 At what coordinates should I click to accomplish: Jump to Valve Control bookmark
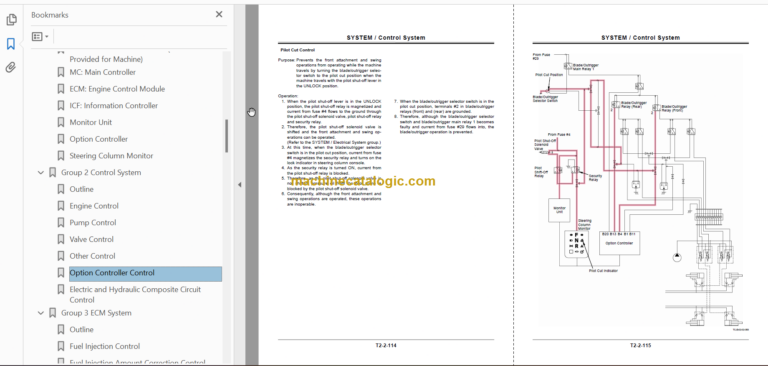92,239
